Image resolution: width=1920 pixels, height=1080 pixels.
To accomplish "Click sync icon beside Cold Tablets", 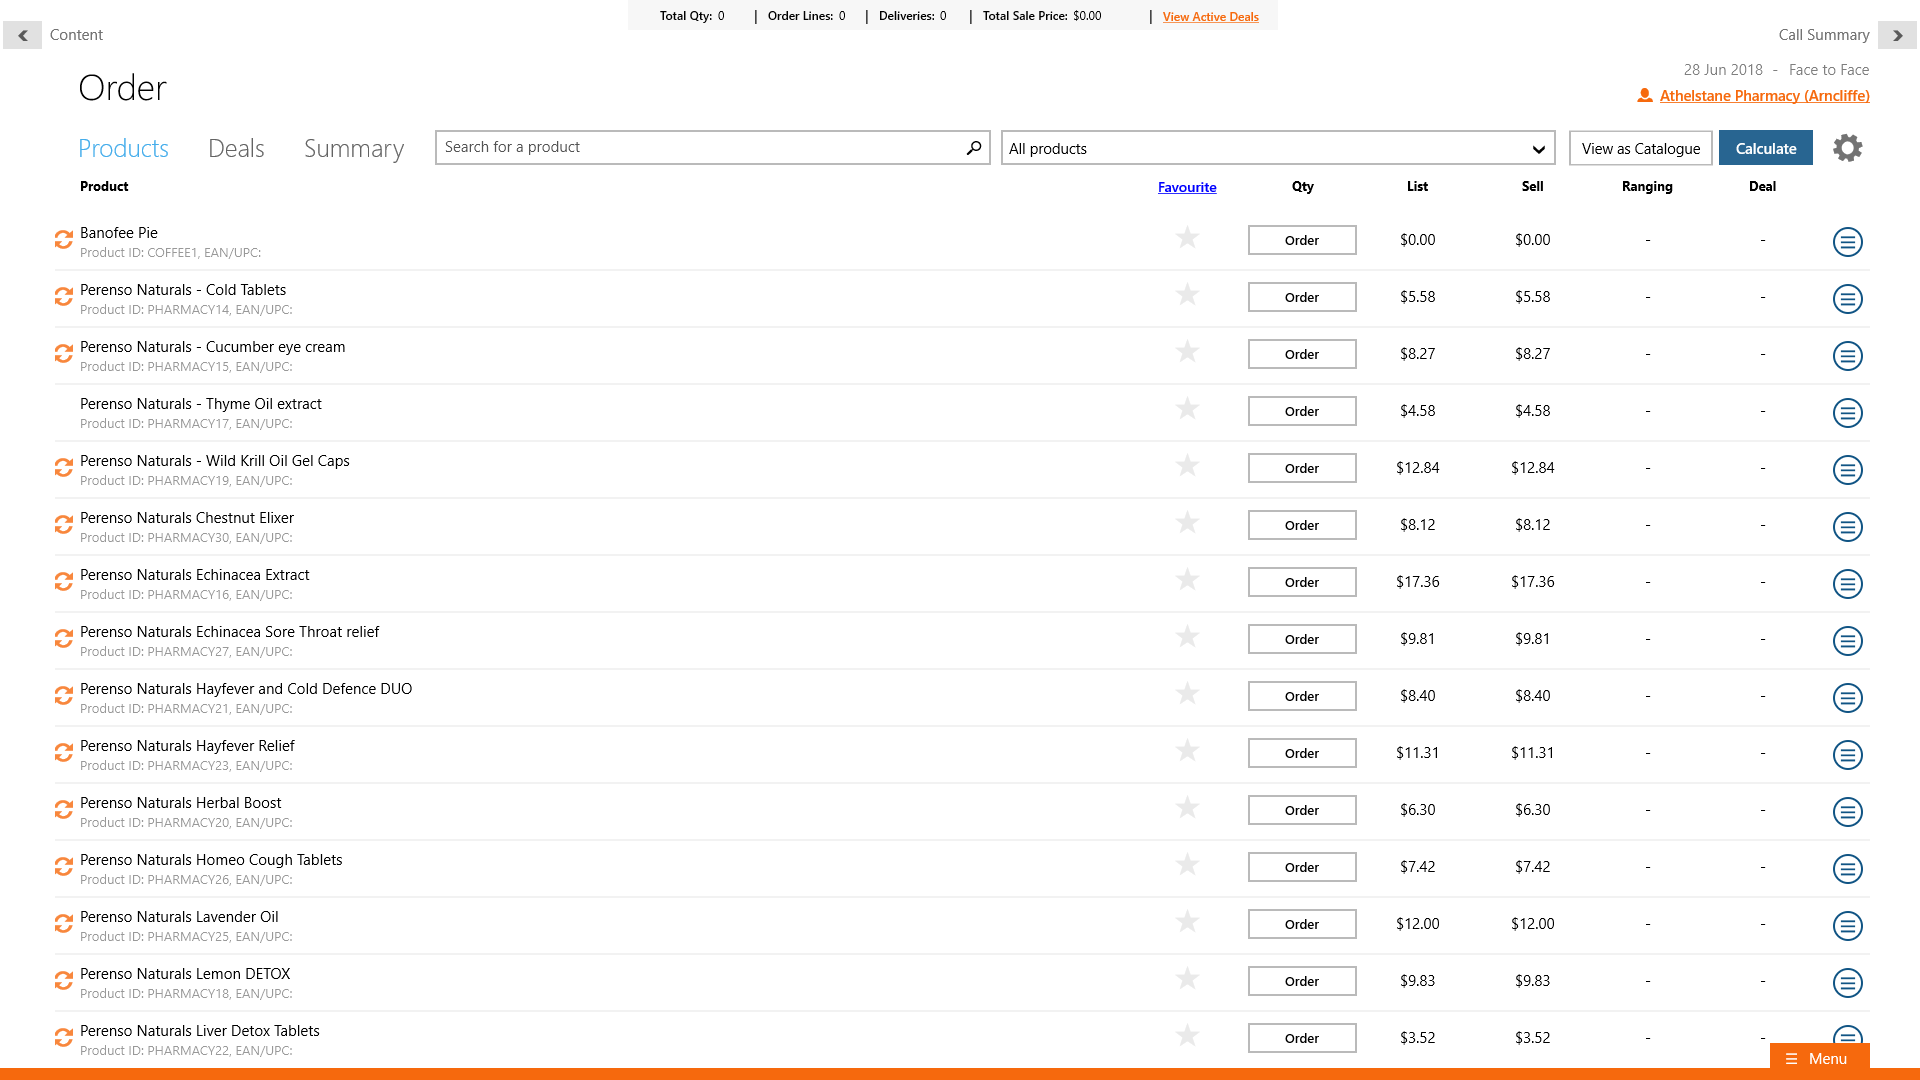I will point(63,297).
